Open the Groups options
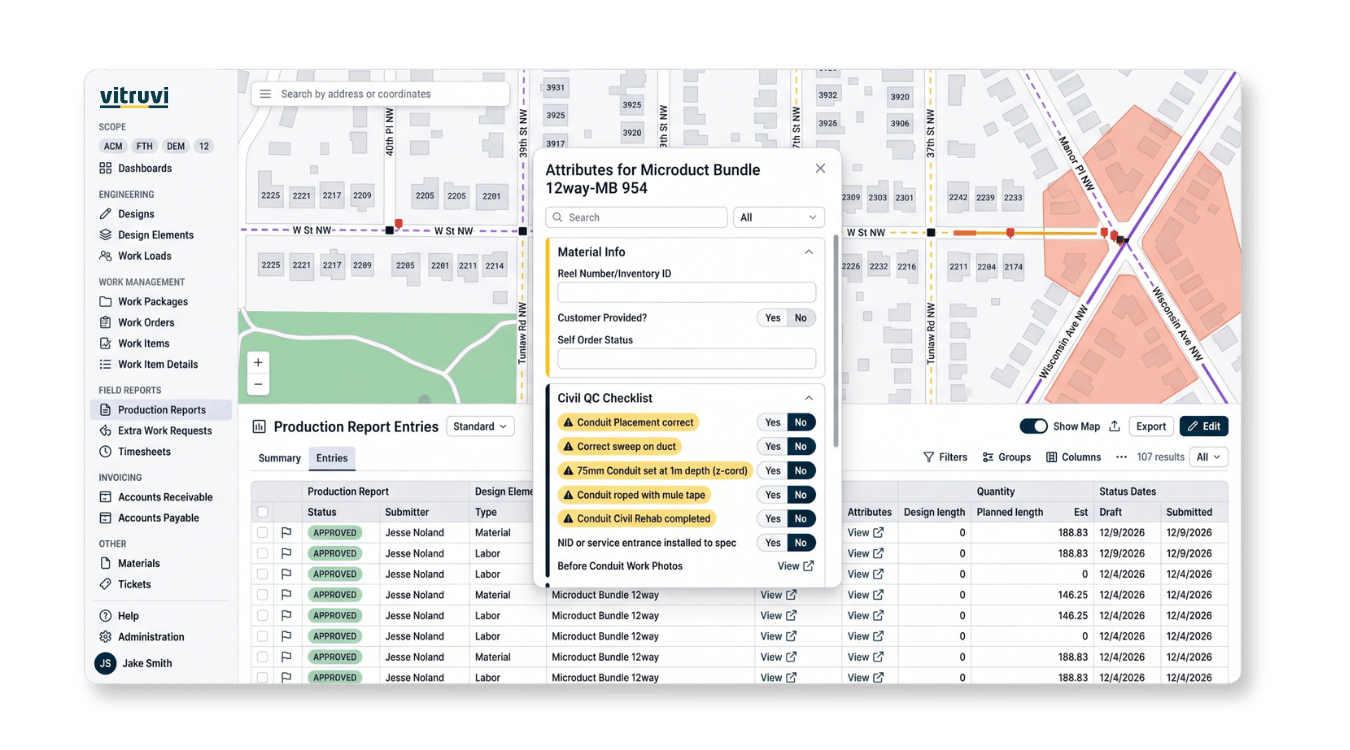 (1007, 457)
